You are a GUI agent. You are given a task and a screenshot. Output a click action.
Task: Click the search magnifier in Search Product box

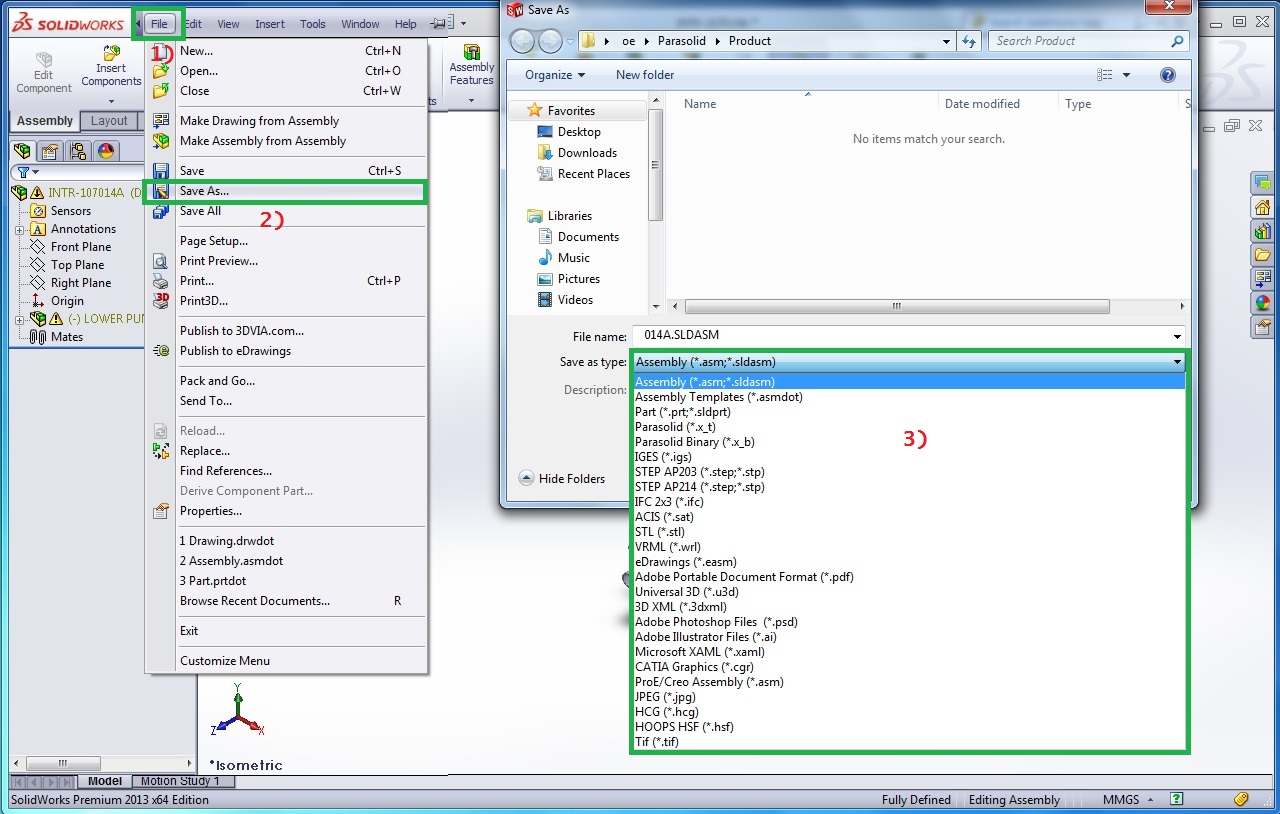(x=1177, y=41)
